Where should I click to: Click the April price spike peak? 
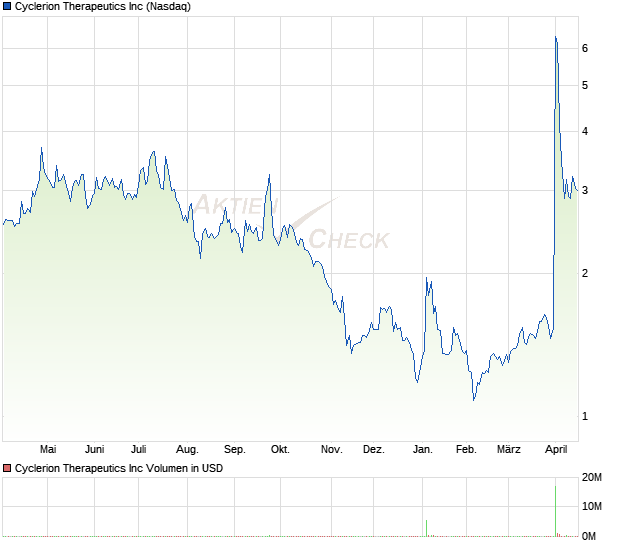(x=556, y=38)
